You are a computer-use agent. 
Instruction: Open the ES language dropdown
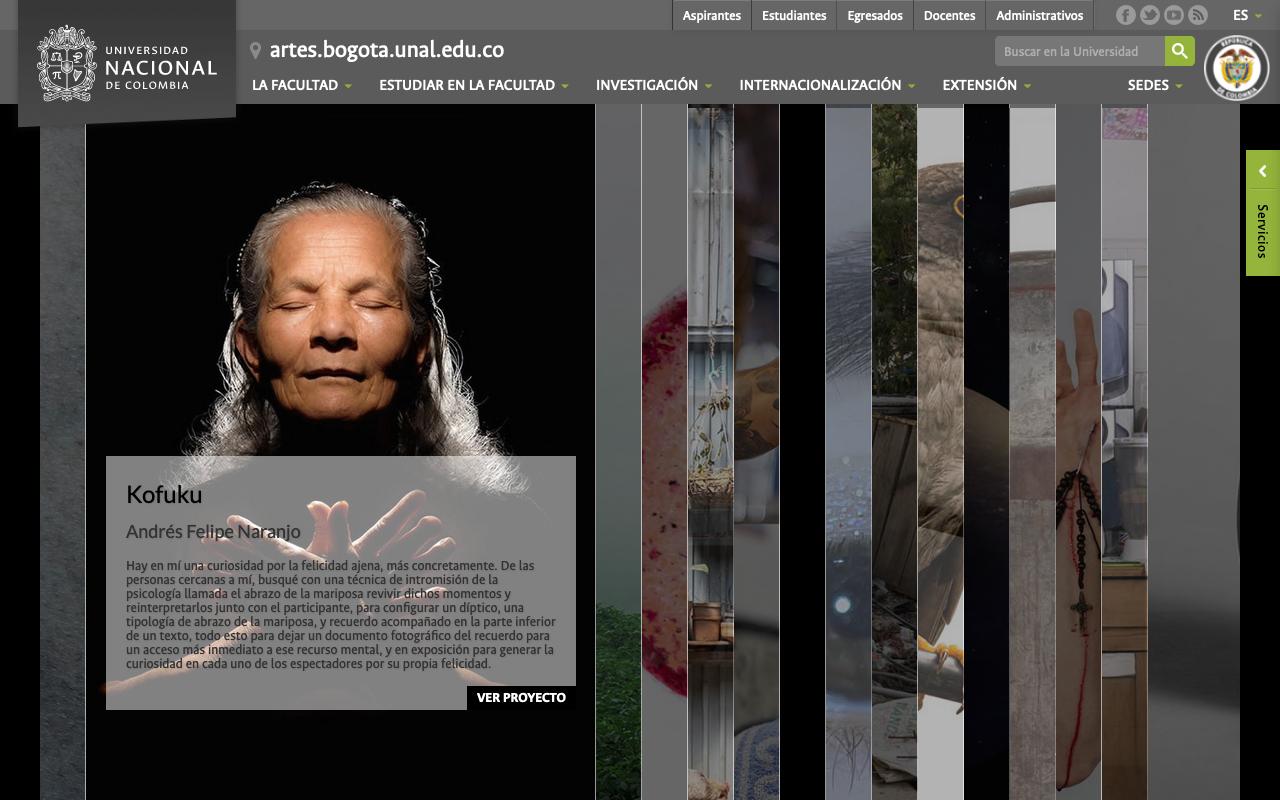point(1247,15)
